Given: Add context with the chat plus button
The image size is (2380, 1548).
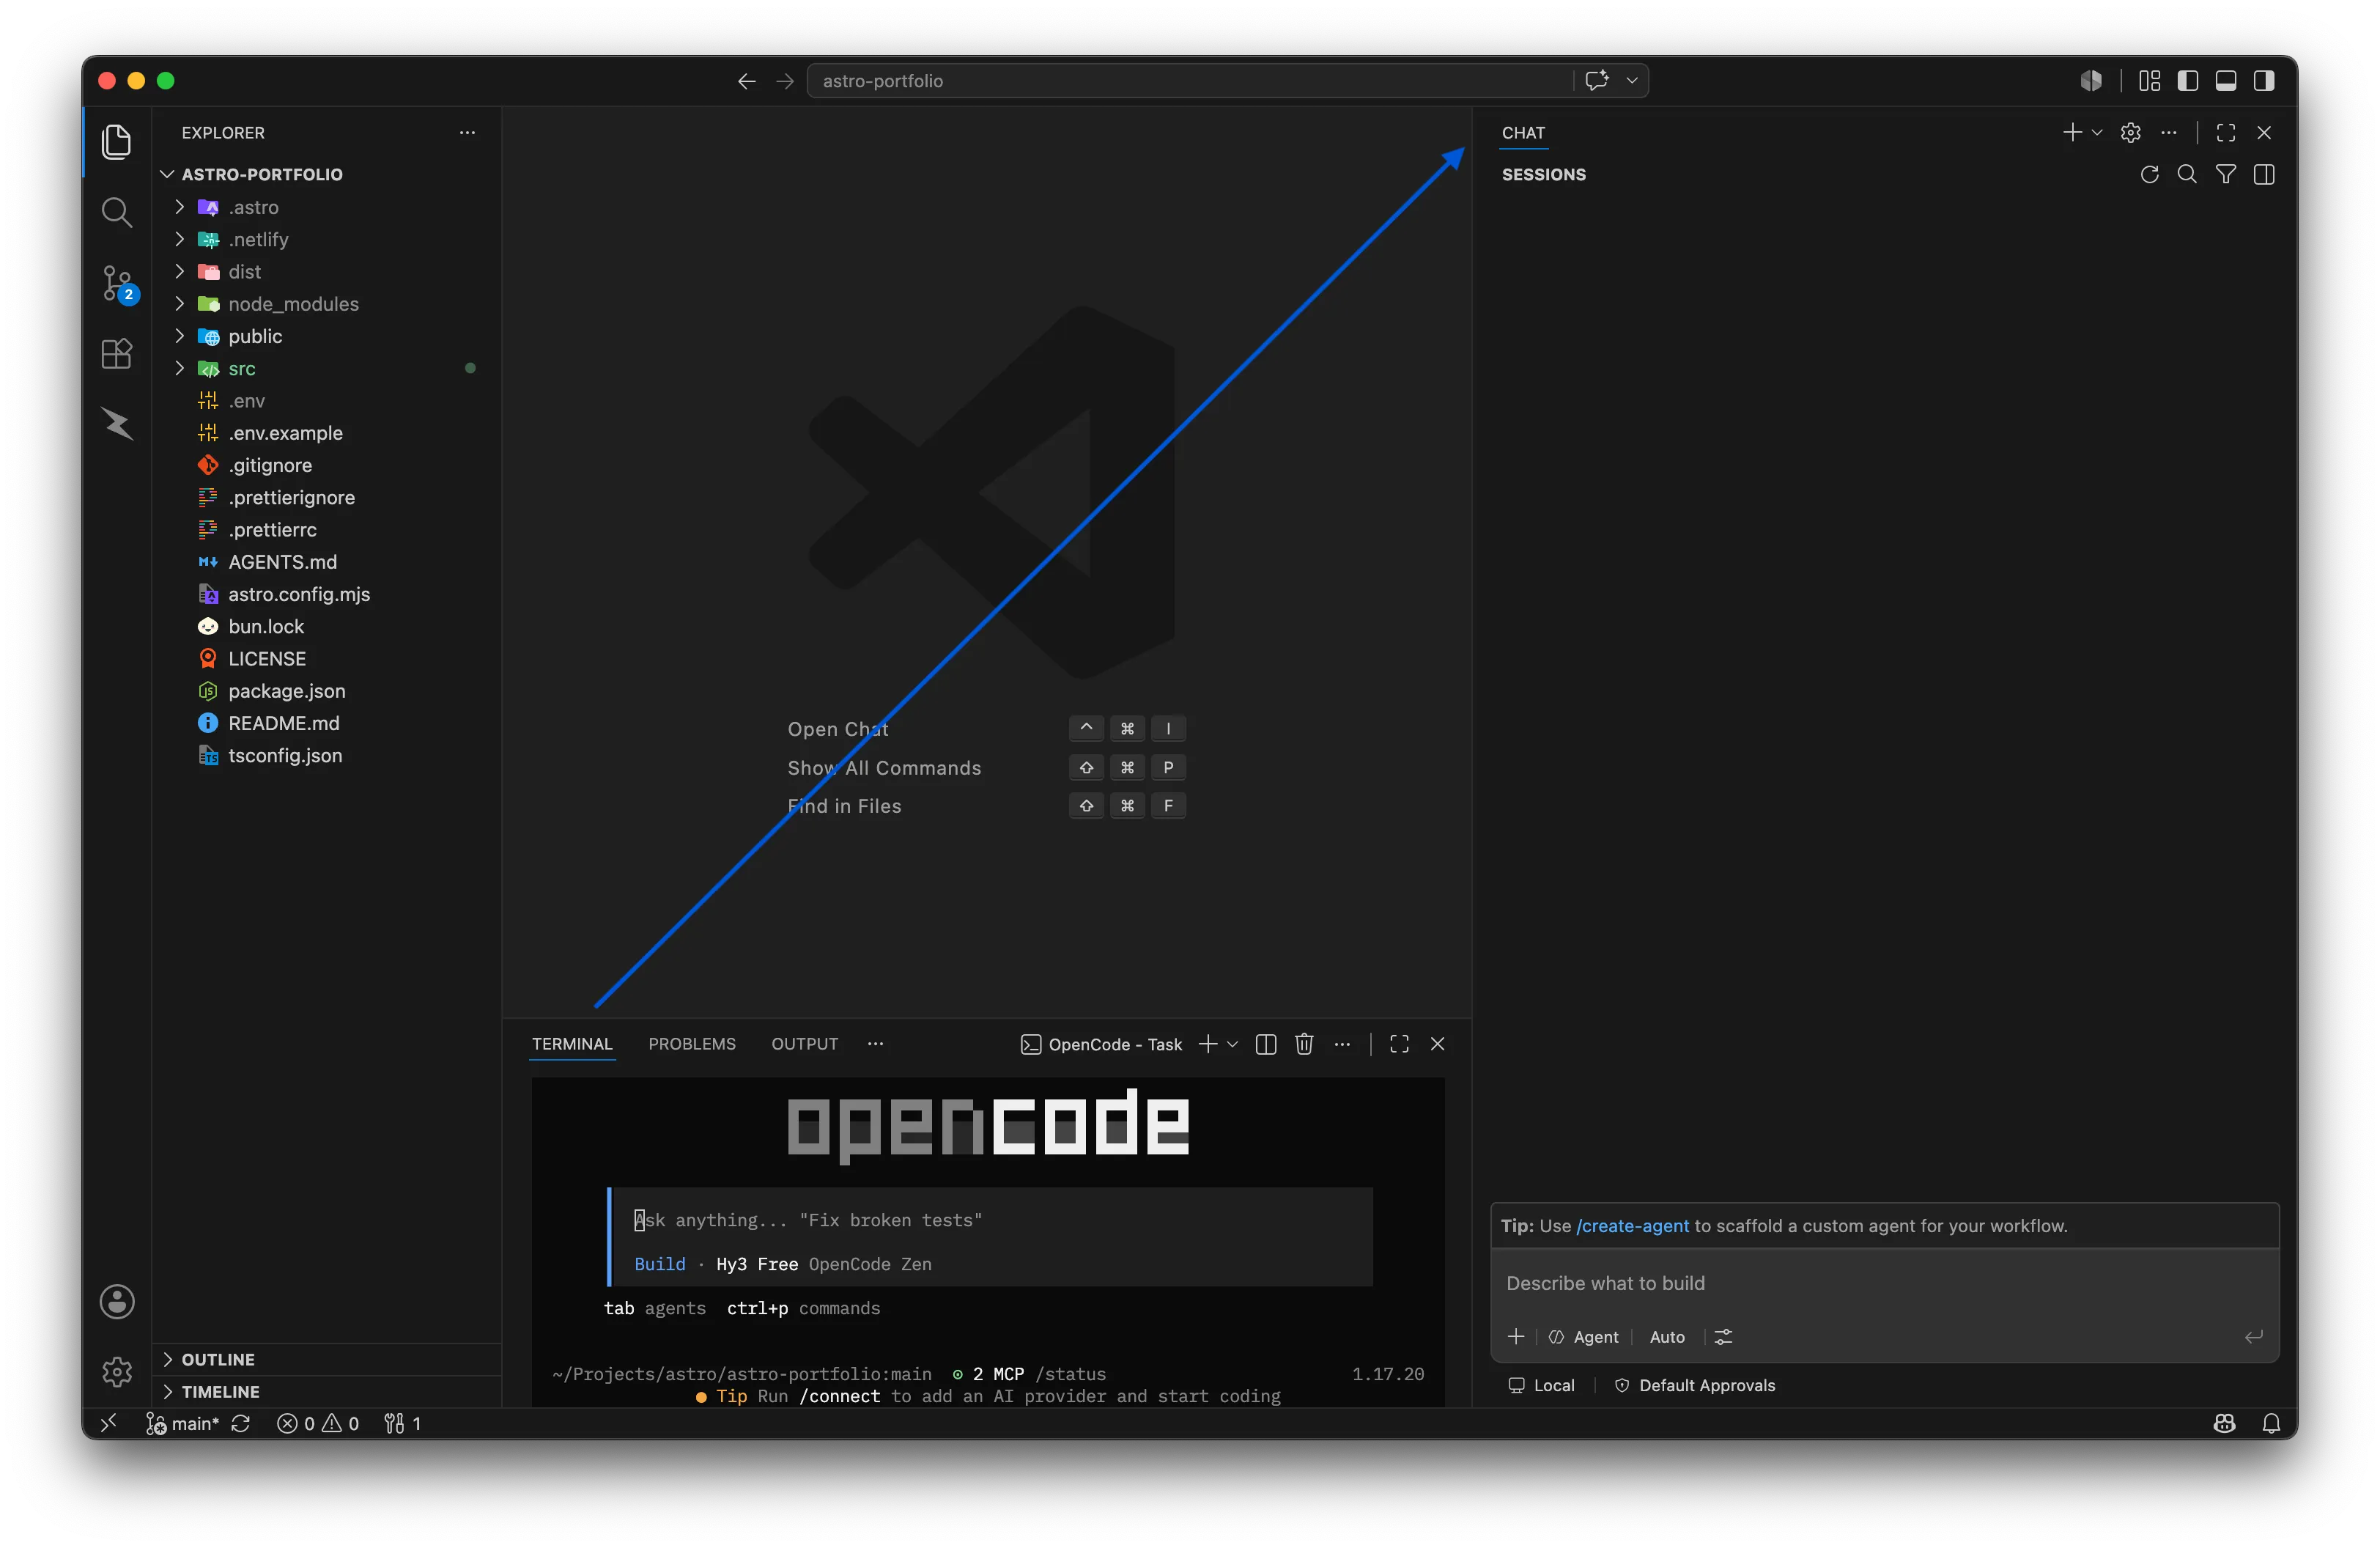Looking at the screenshot, I should click(1516, 1336).
